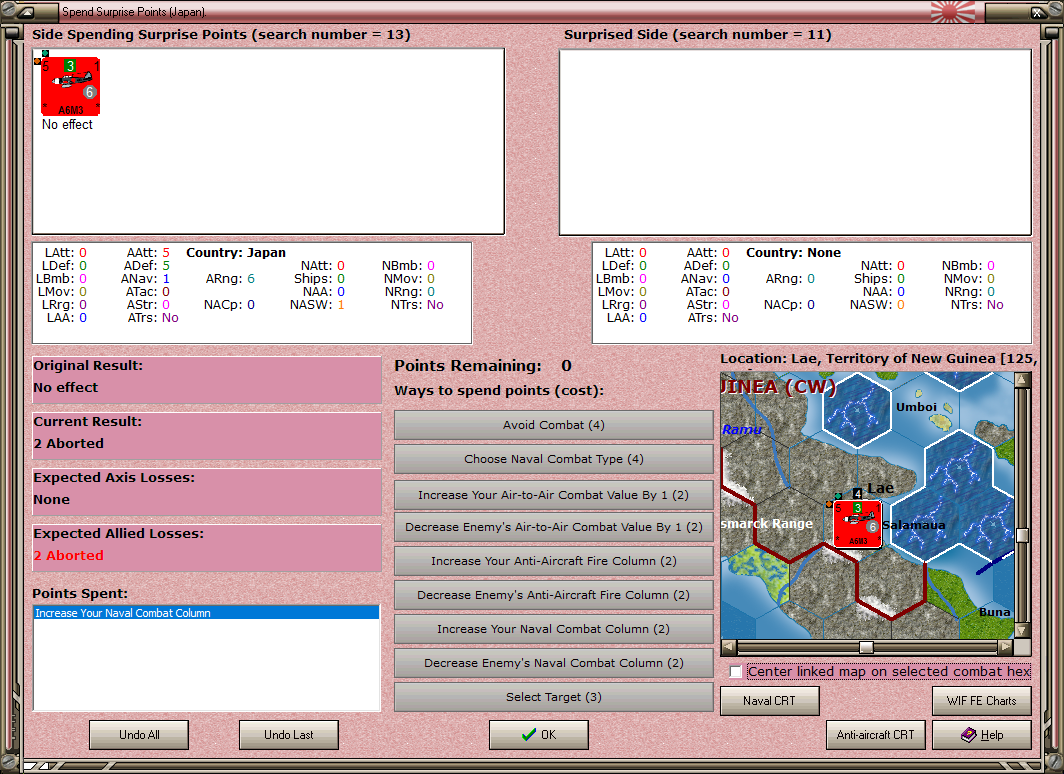
Task: Click the Surprised Side empty unit panel
Action: 795,142
